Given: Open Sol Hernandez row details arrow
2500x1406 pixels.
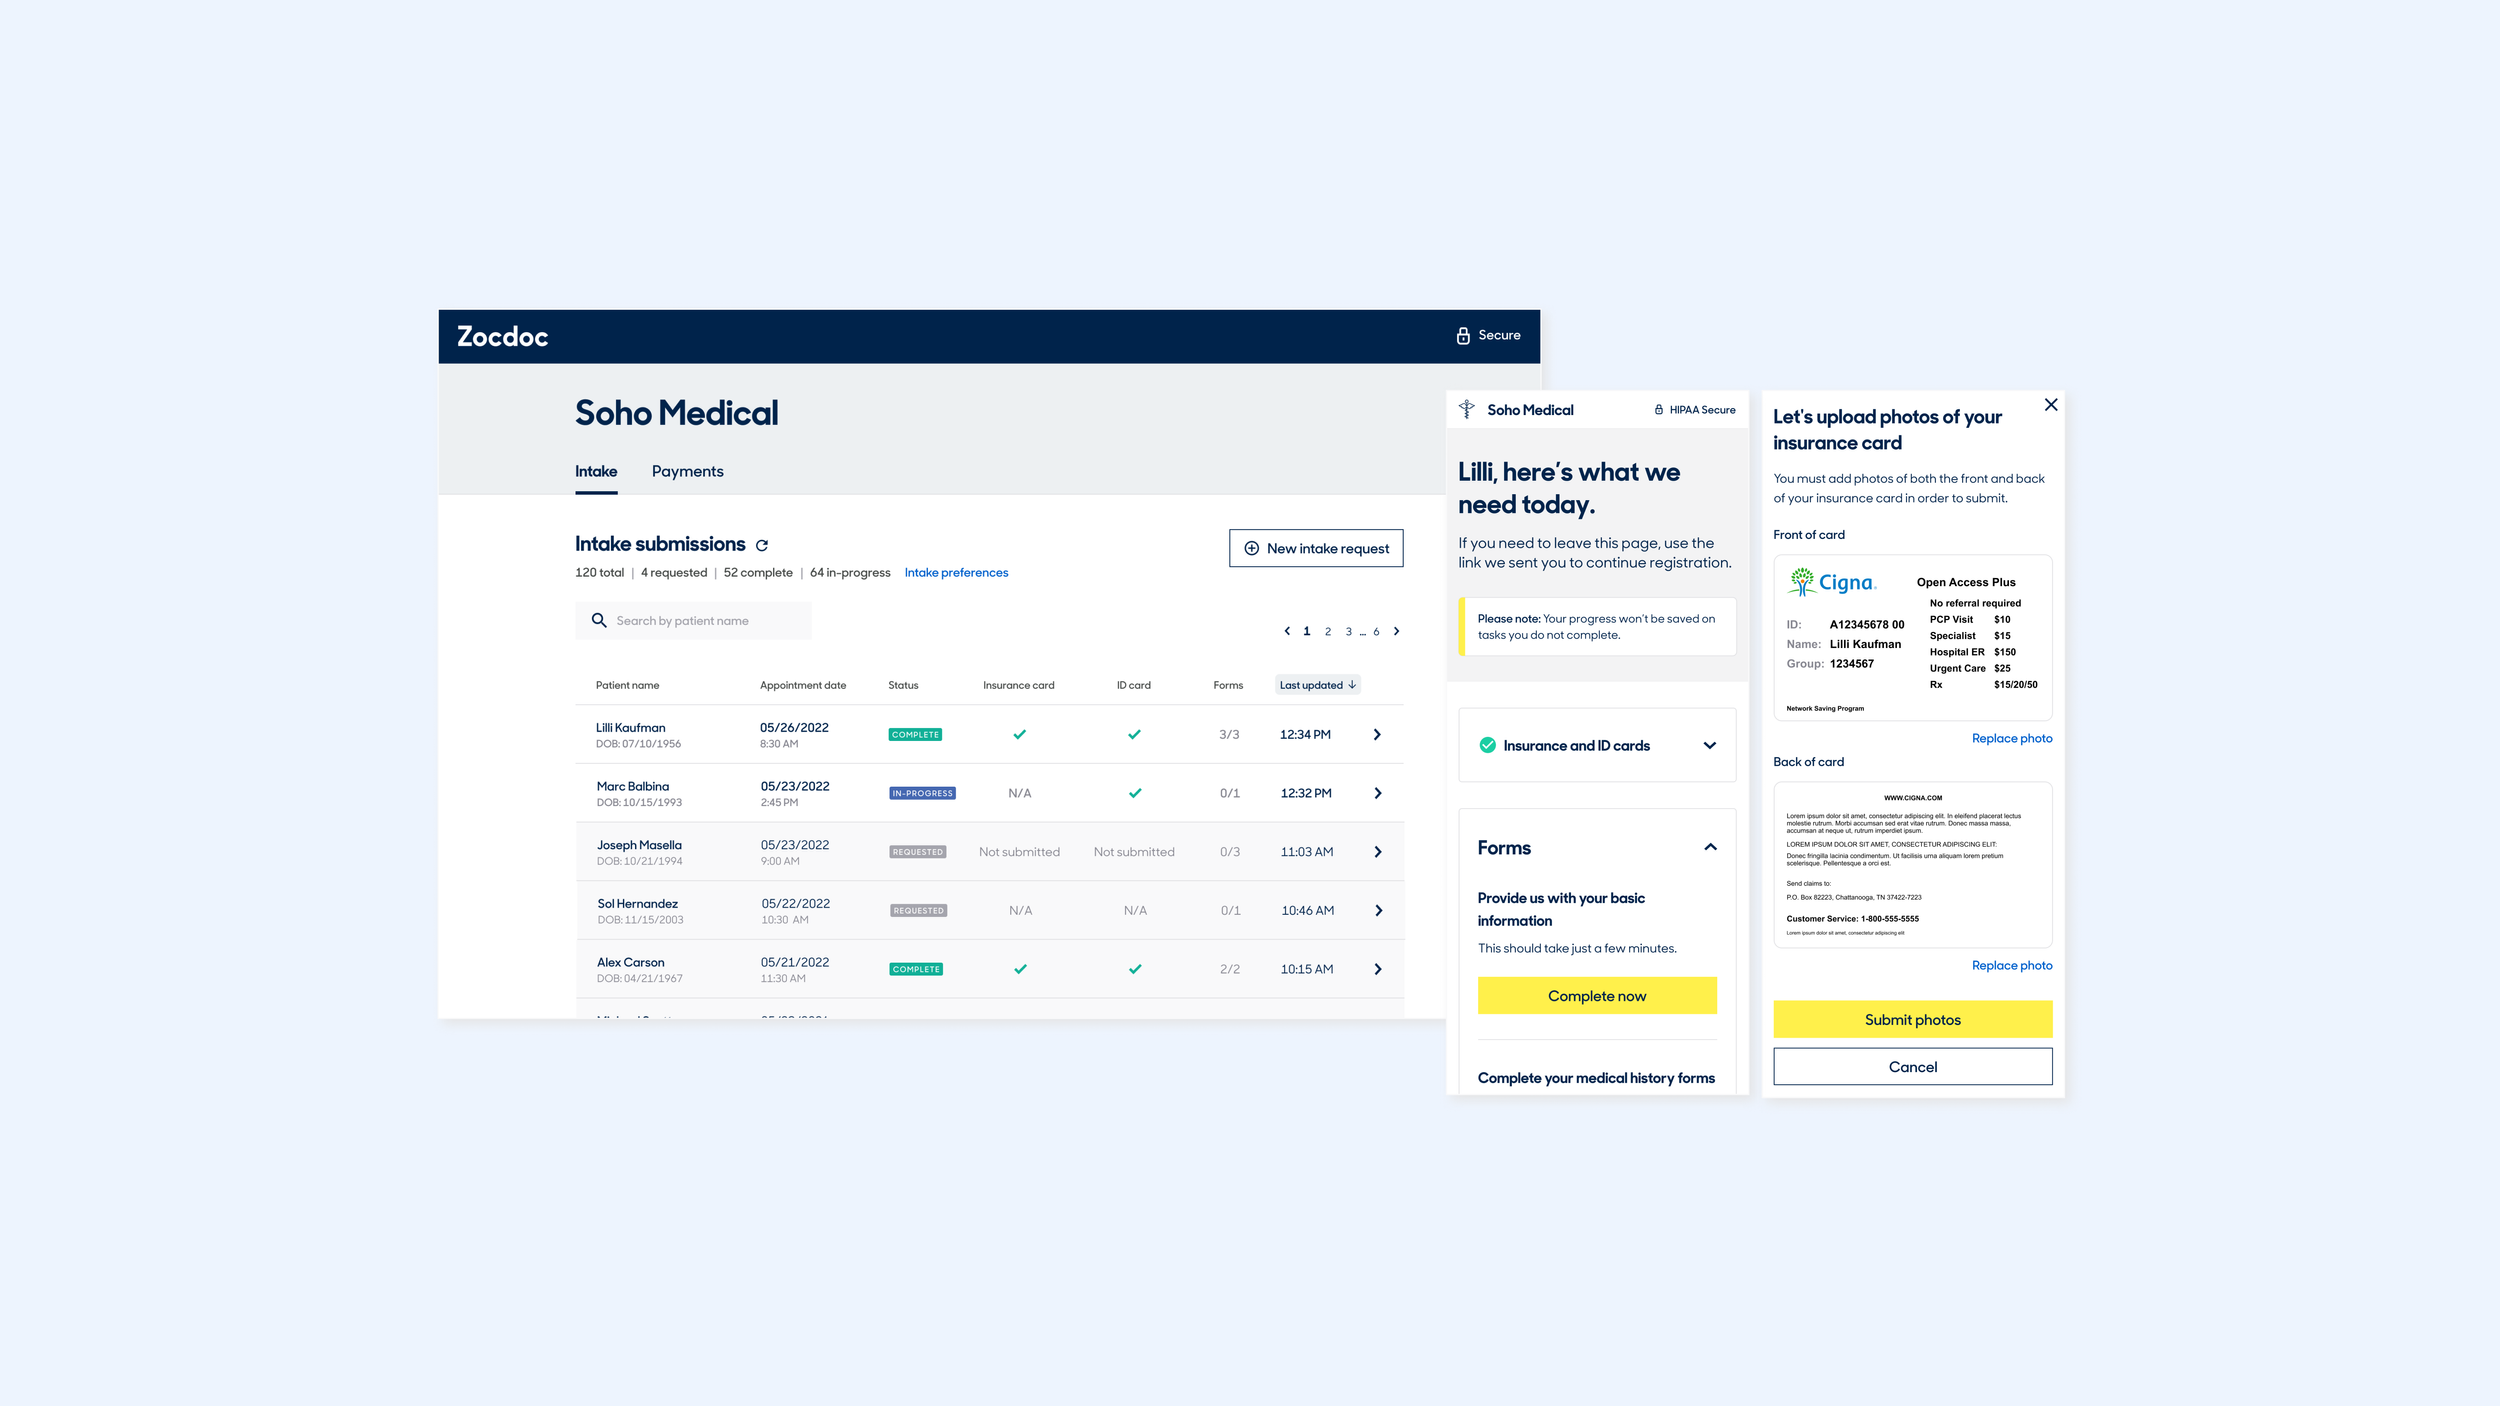Looking at the screenshot, I should pos(1379,910).
